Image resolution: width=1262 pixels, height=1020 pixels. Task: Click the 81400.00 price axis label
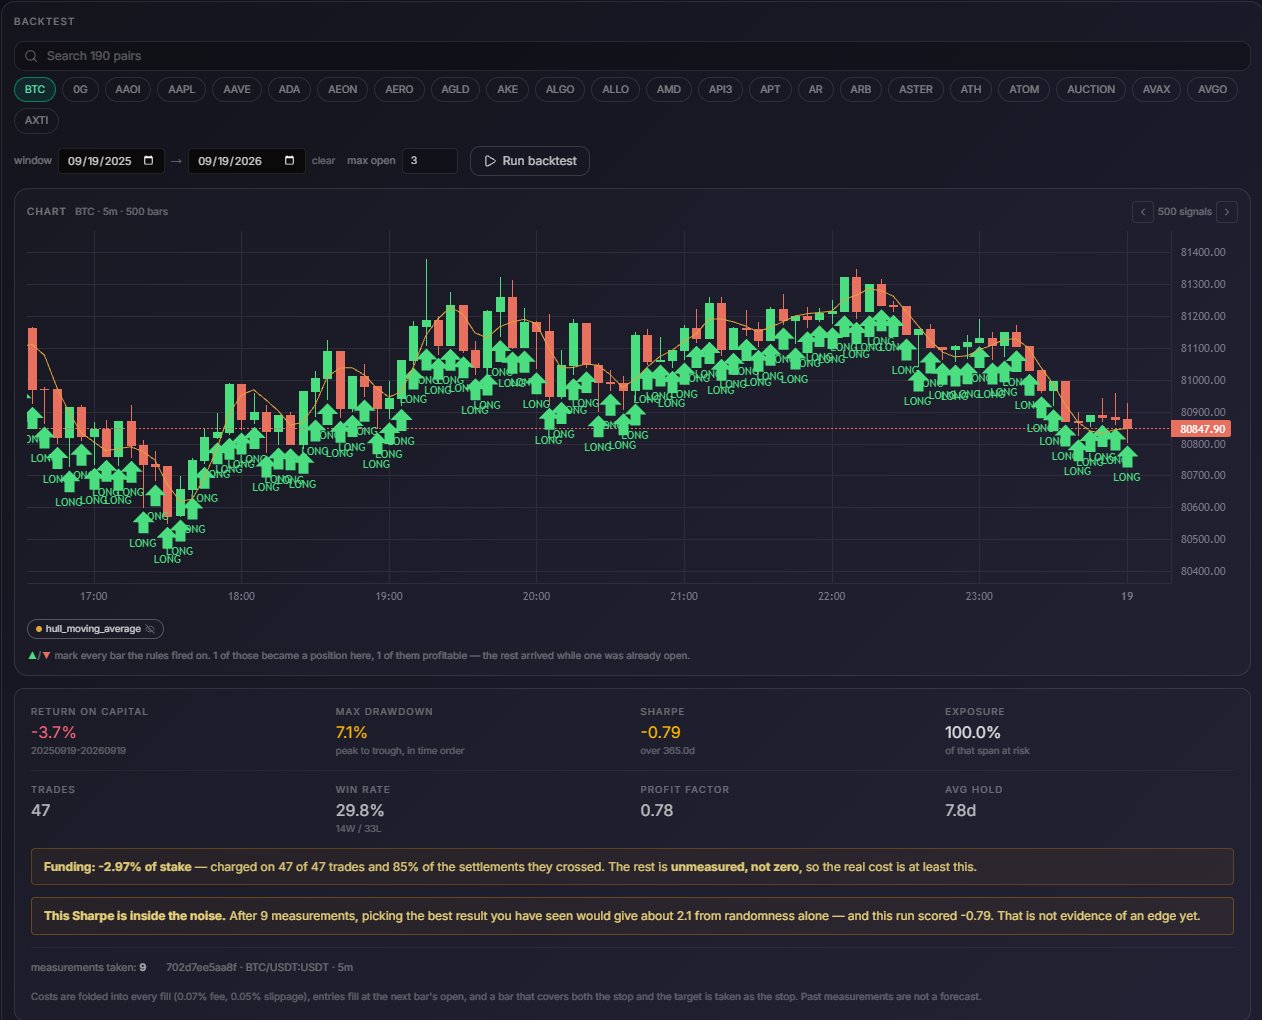tap(1203, 252)
